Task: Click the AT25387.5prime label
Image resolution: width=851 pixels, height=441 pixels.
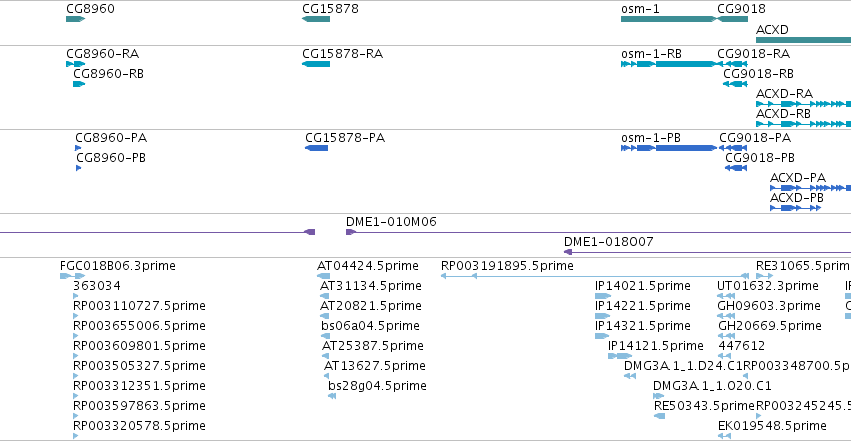Action: 372,346
